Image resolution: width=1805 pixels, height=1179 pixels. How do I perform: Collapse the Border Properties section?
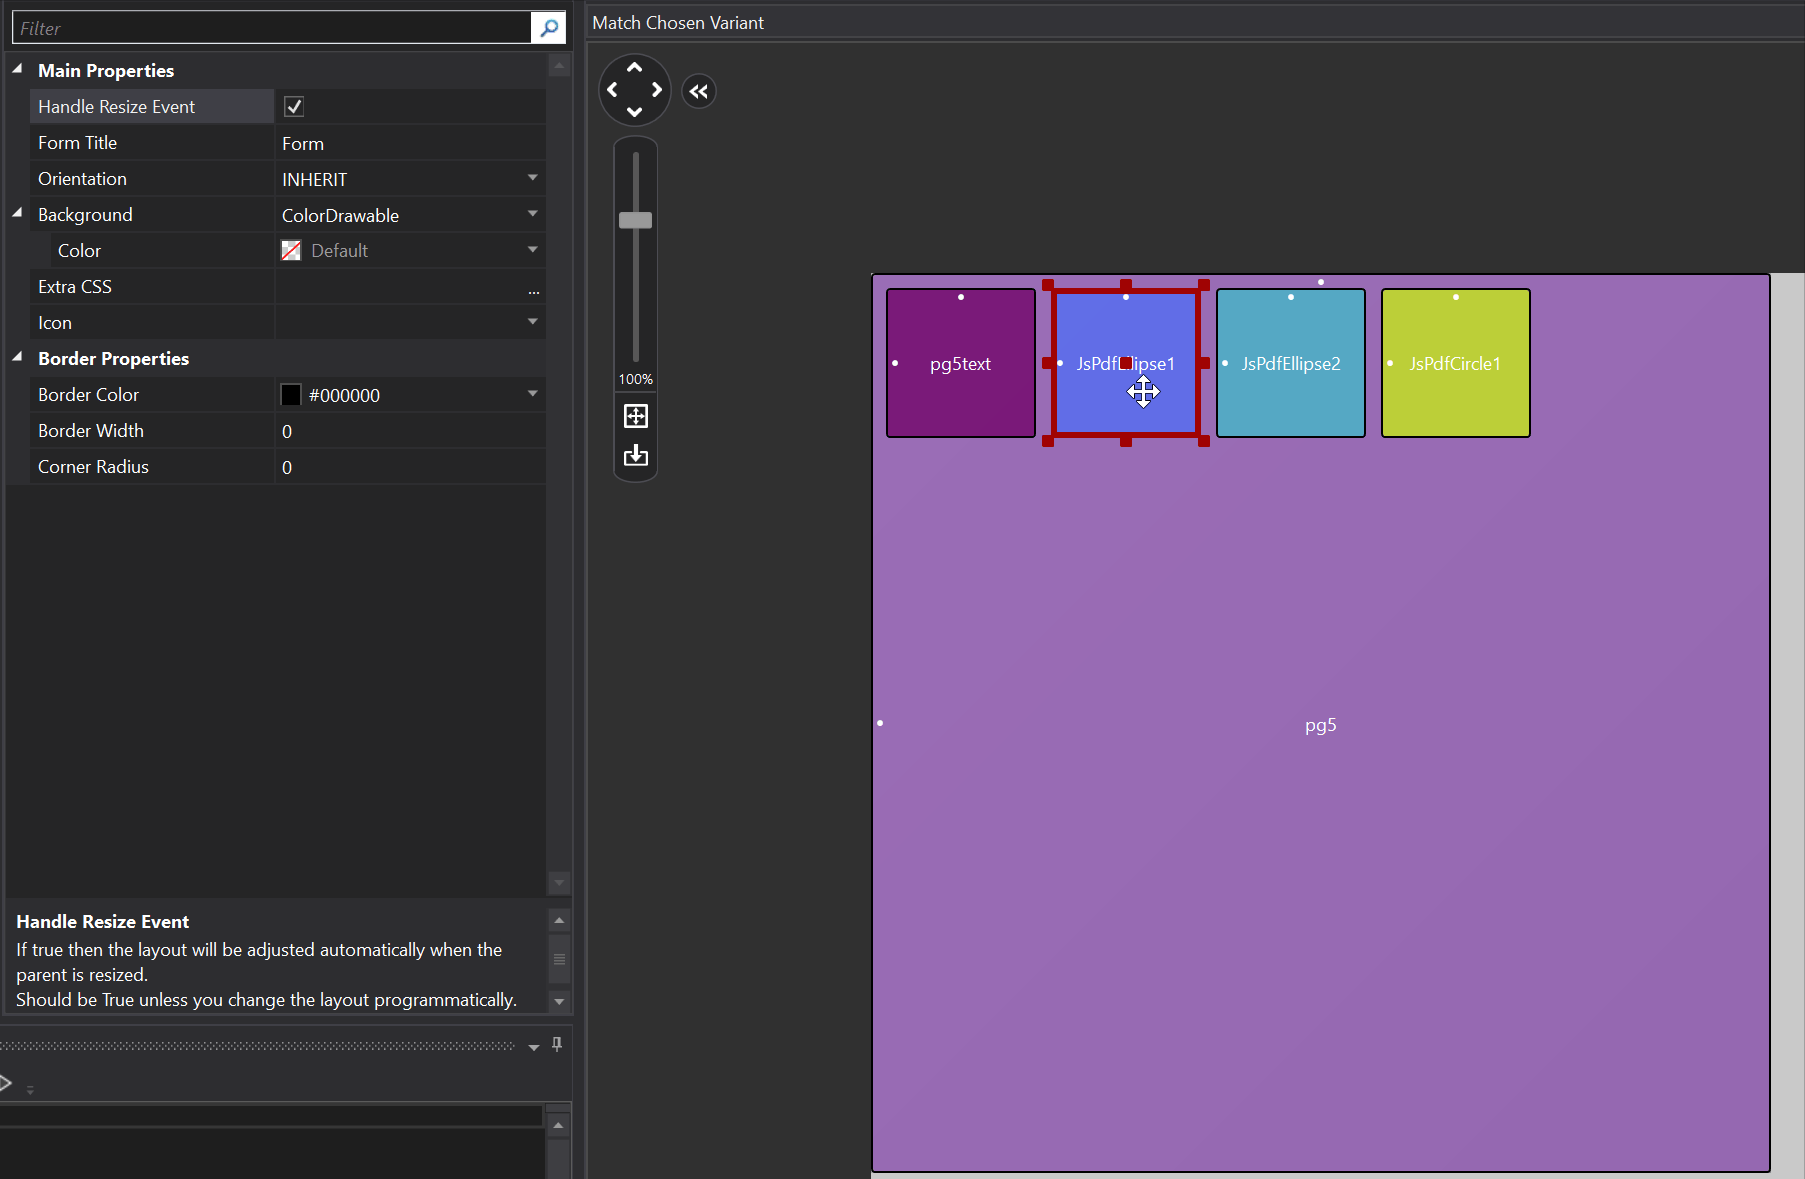pos(18,358)
